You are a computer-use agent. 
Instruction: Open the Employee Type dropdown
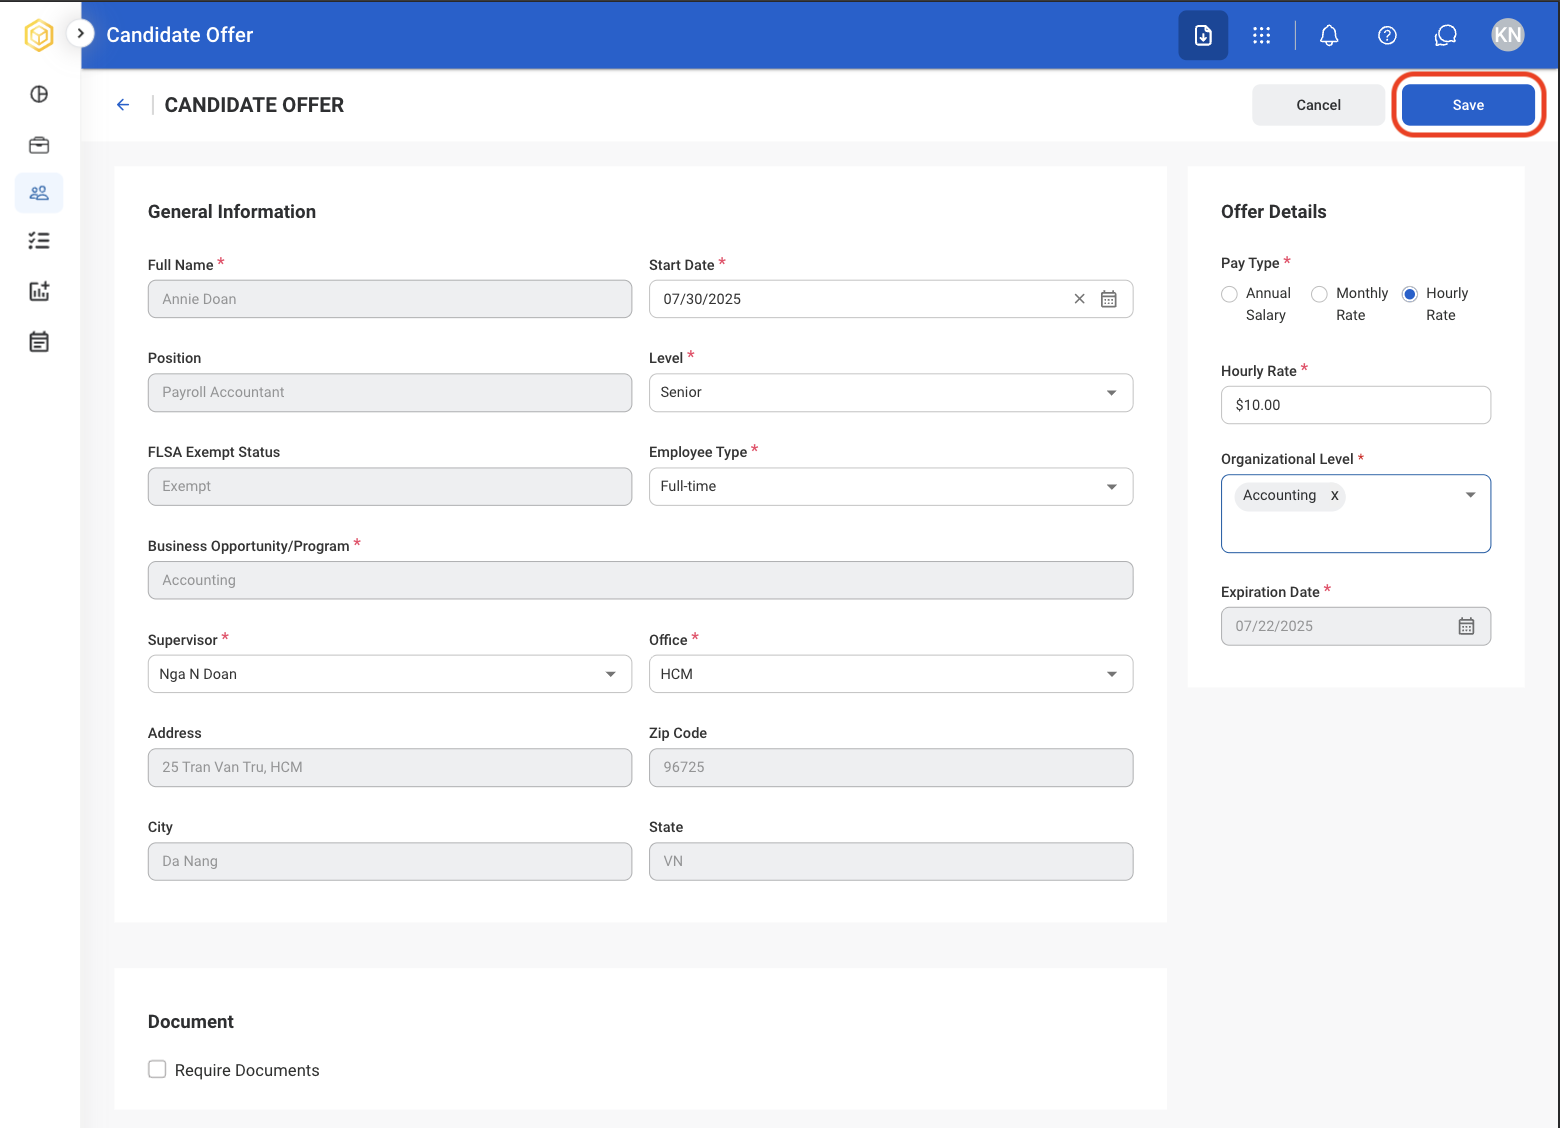(891, 487)
